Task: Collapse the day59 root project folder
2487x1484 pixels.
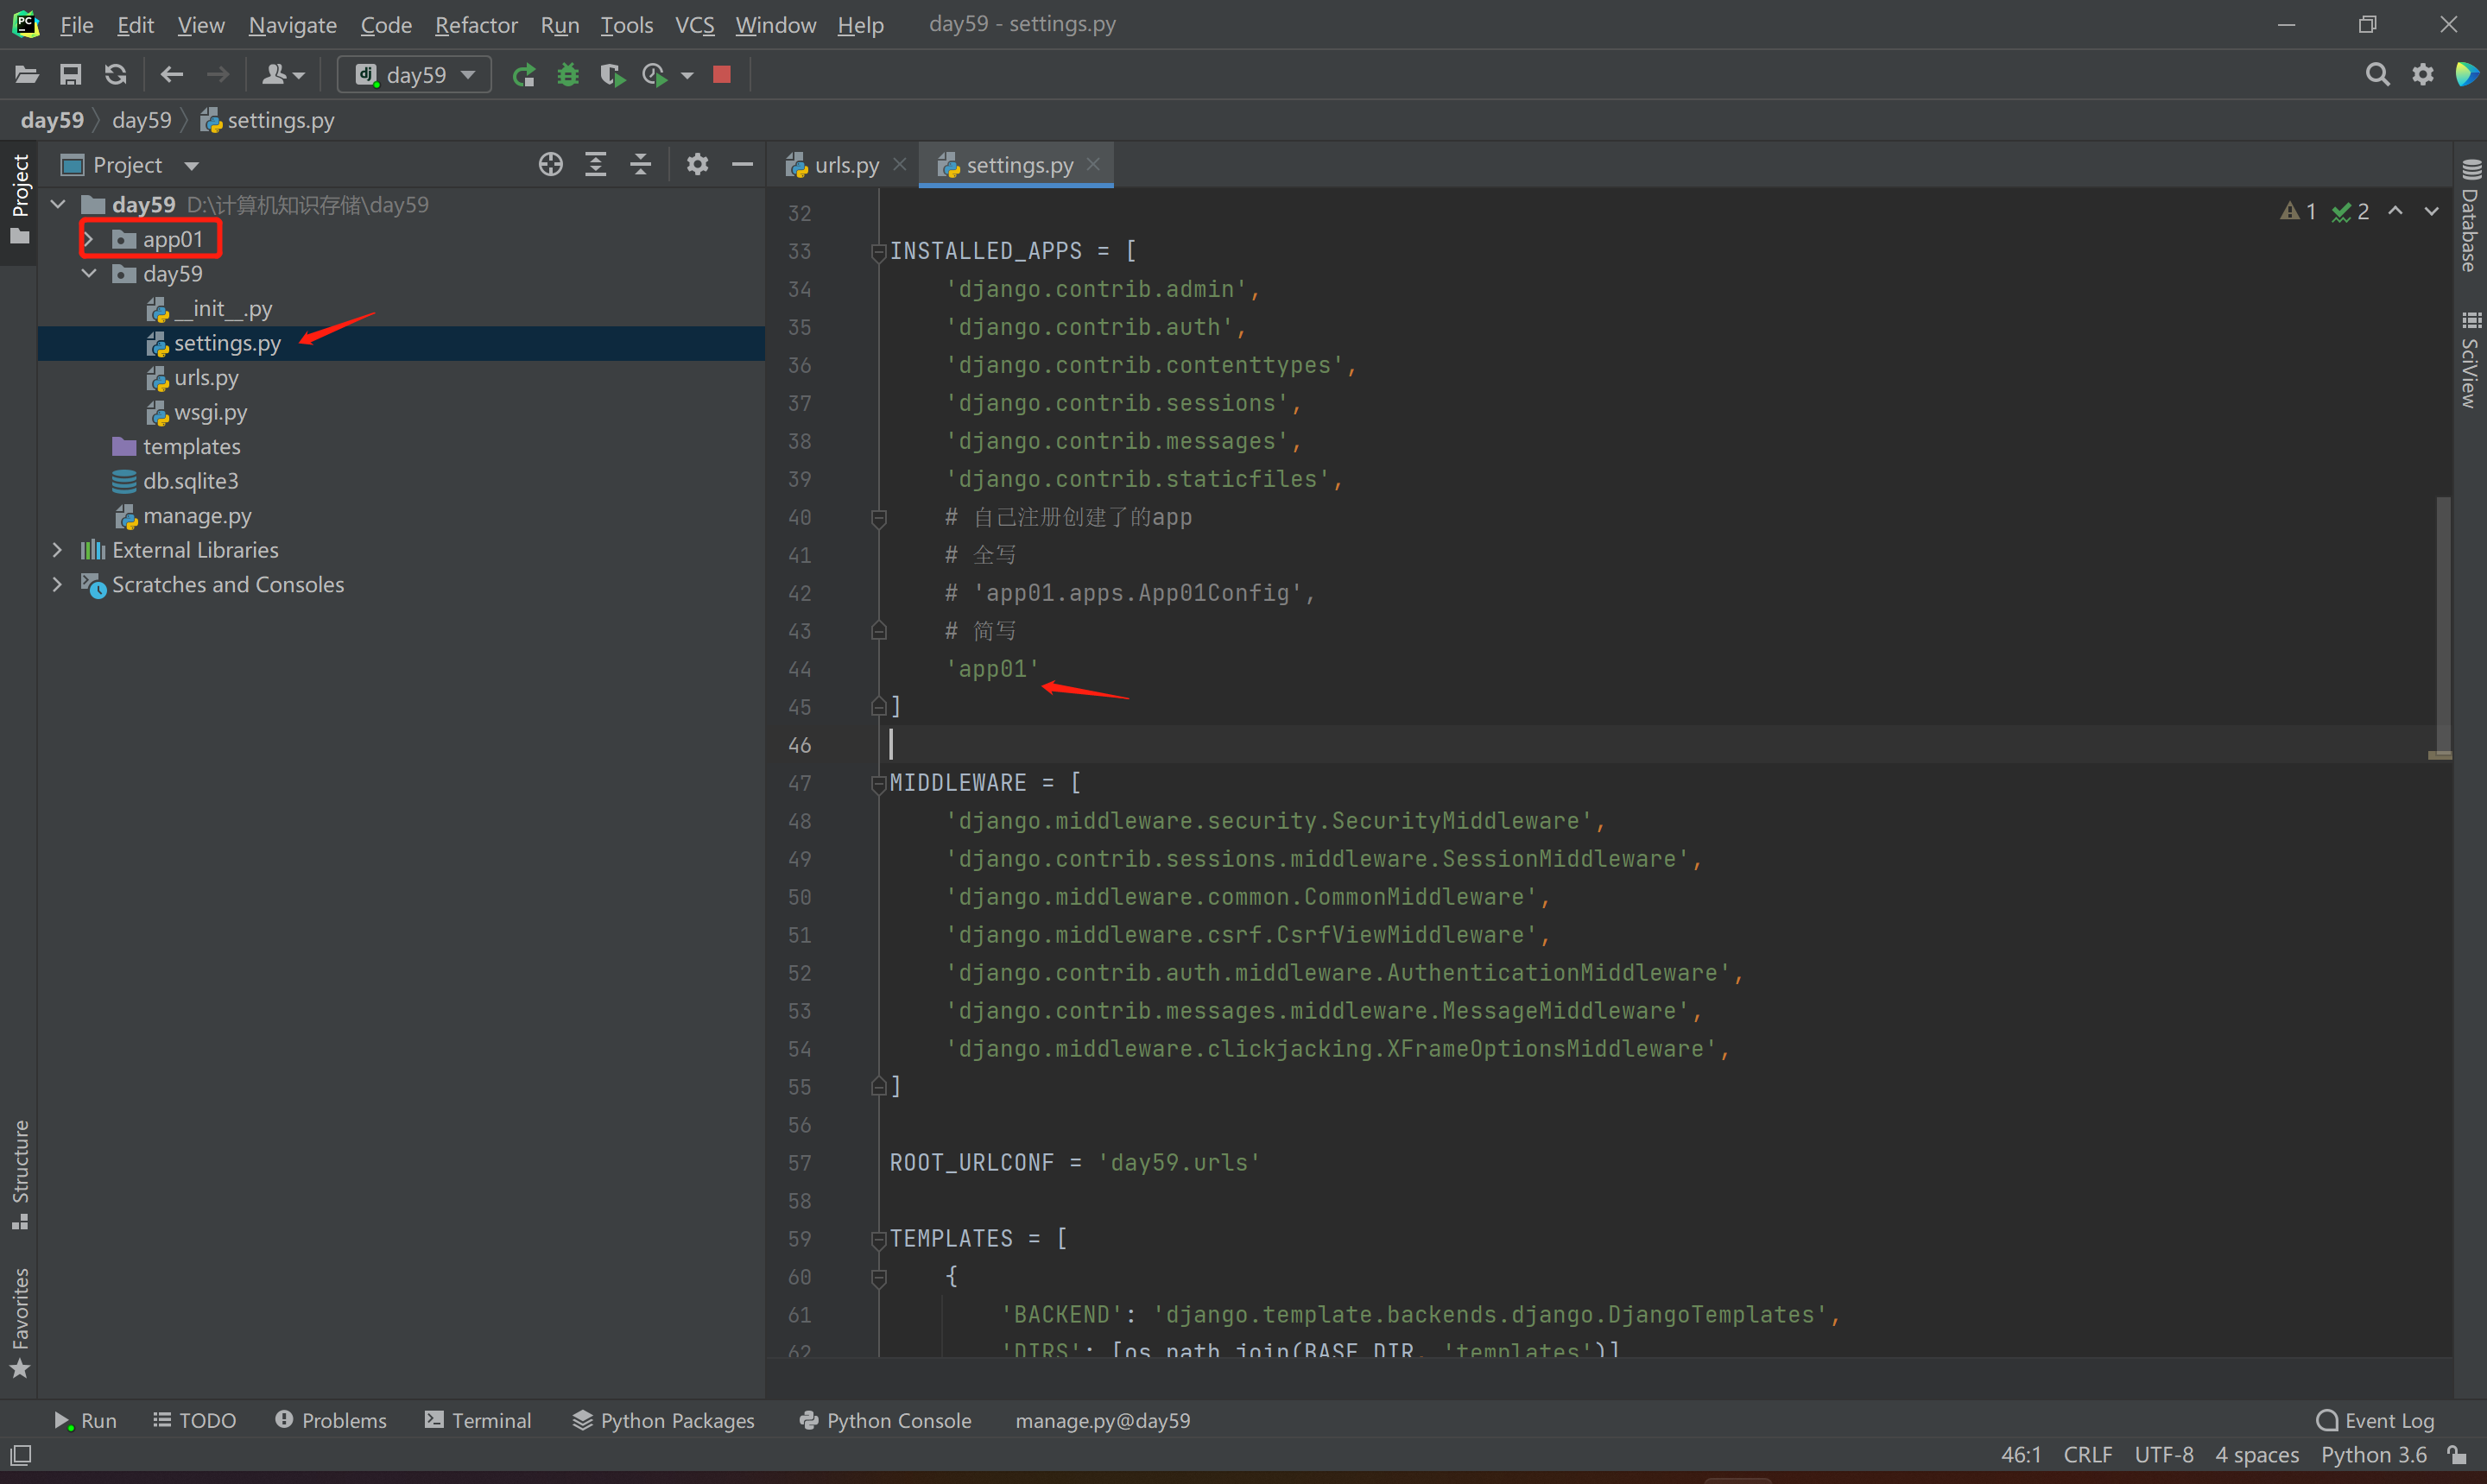Action: pos(58,205)
